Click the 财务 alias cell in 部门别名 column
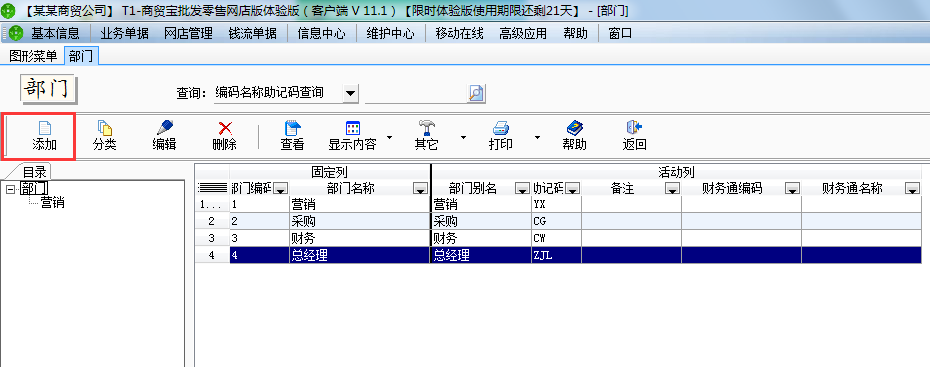This screenshot has height=367, width=930. (x=481, y=238)
